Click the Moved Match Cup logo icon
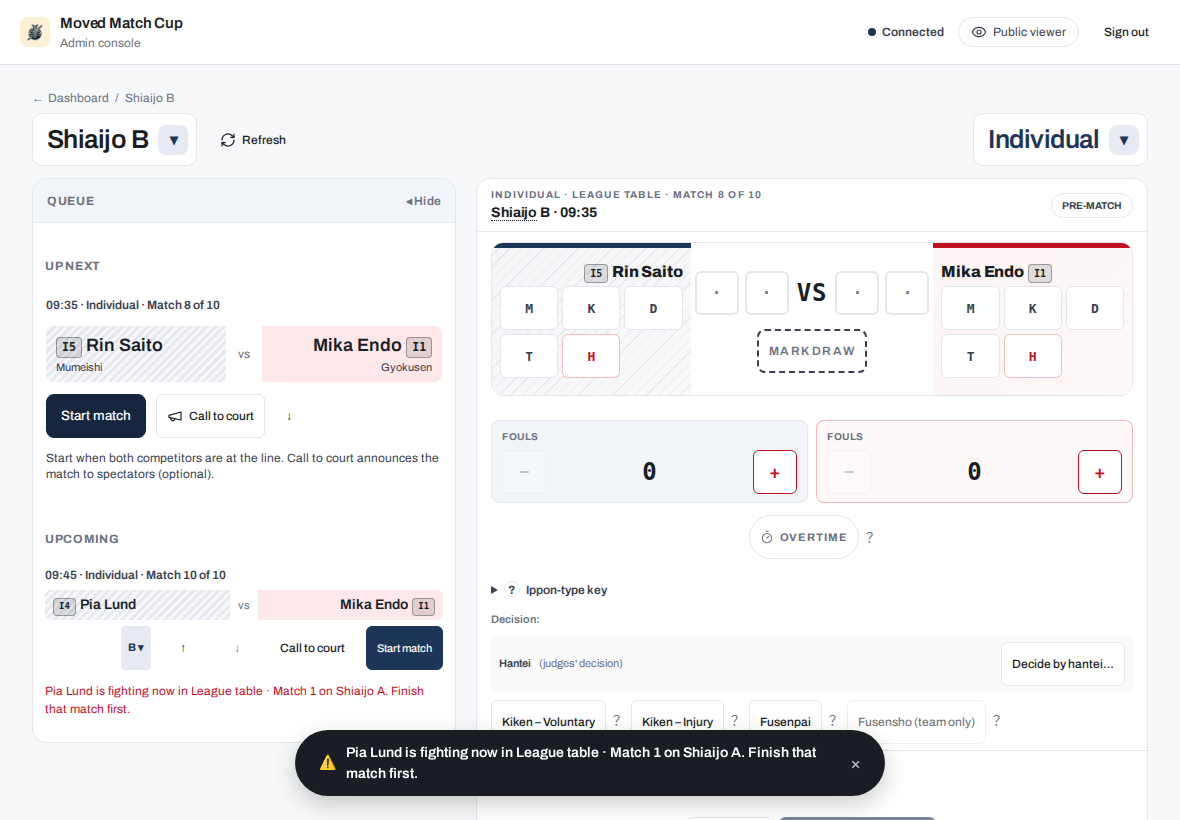 pos(35,32)
